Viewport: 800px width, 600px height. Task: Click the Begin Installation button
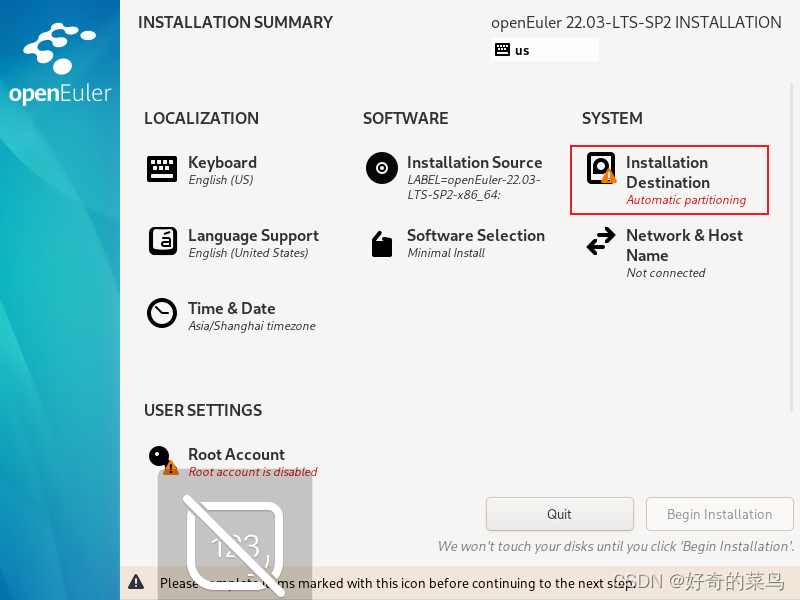point(719,514)
